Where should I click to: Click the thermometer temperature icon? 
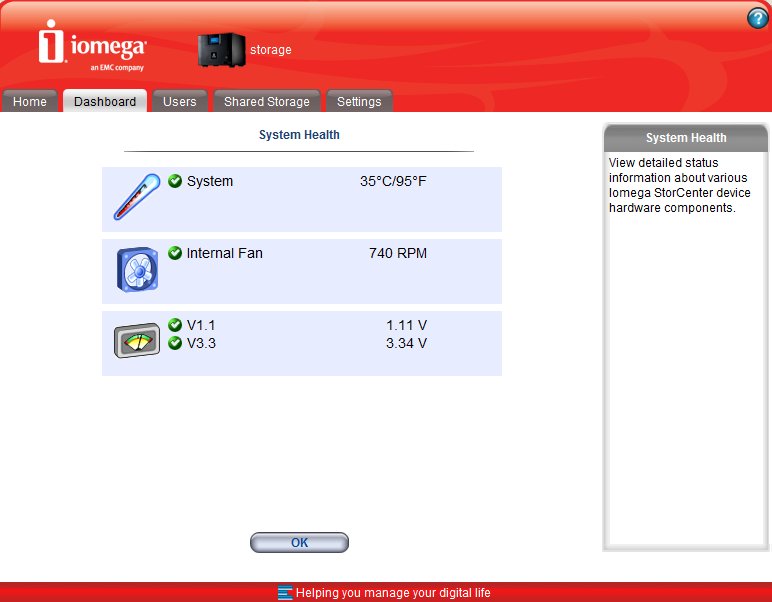pos(136,197)
